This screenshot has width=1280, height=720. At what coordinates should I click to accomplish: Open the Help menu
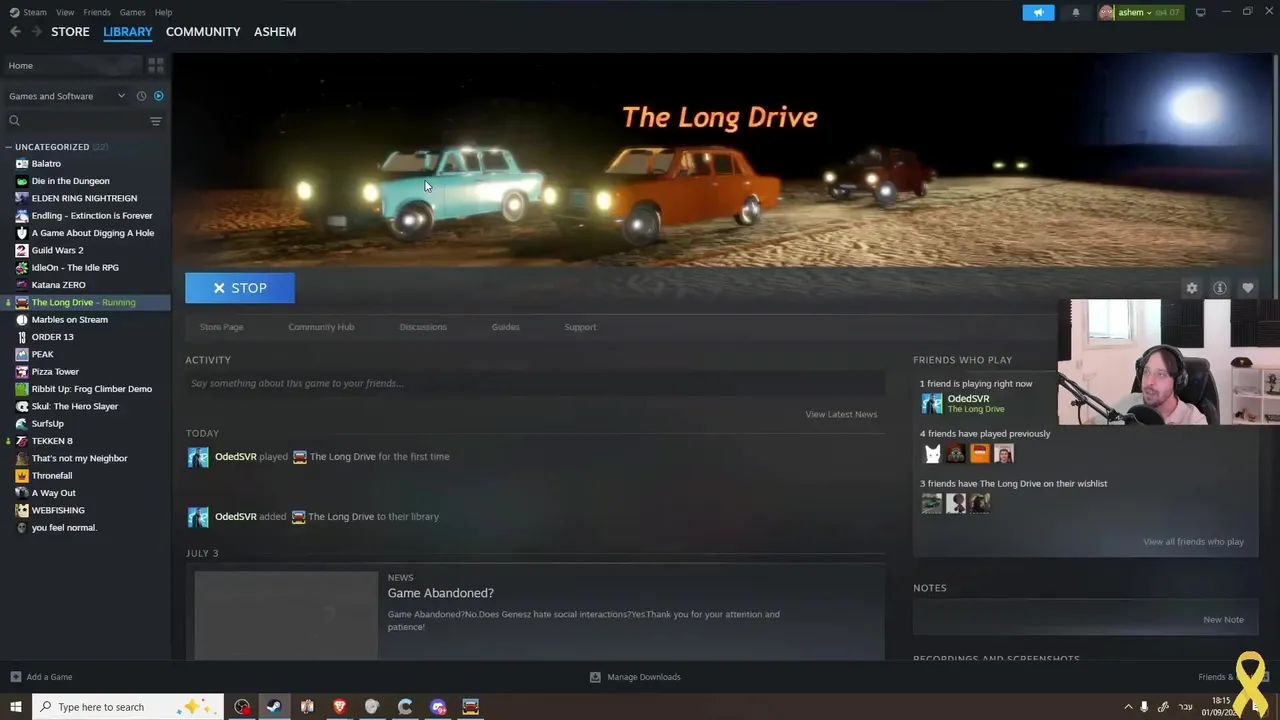click(x=163, y=12)
